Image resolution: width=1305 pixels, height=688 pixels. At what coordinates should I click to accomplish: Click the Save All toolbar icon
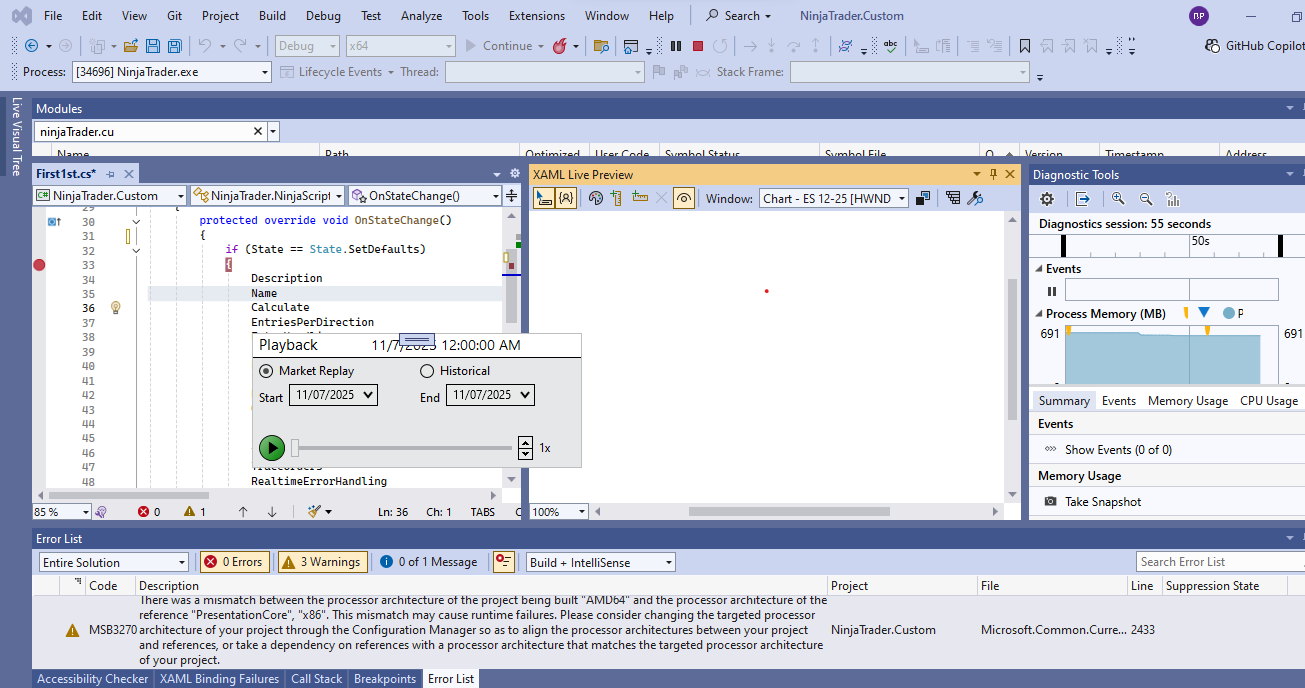coord(174,46)
